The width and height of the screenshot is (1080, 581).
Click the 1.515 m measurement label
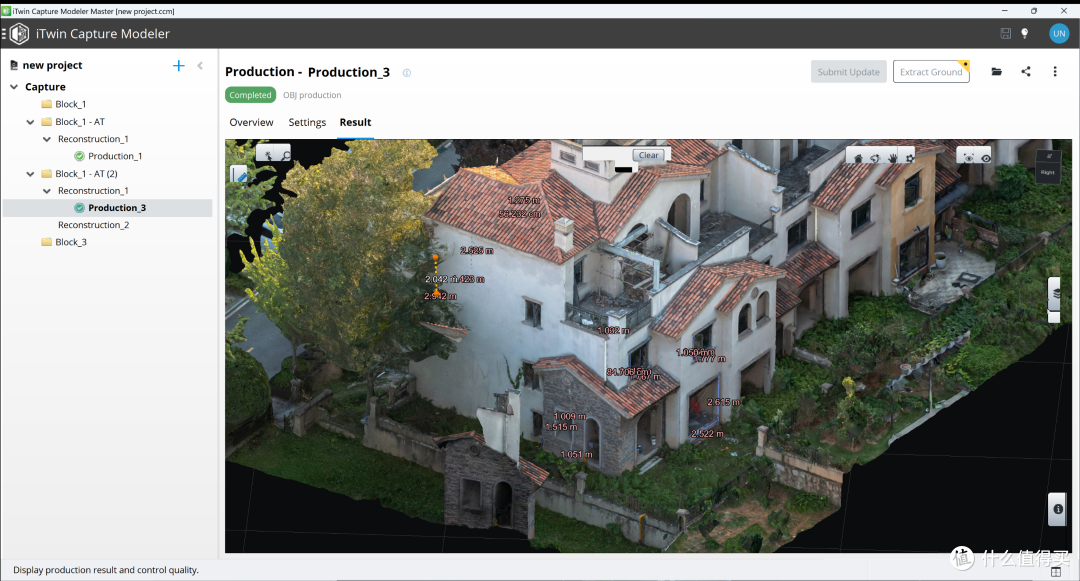click(561, 427)
